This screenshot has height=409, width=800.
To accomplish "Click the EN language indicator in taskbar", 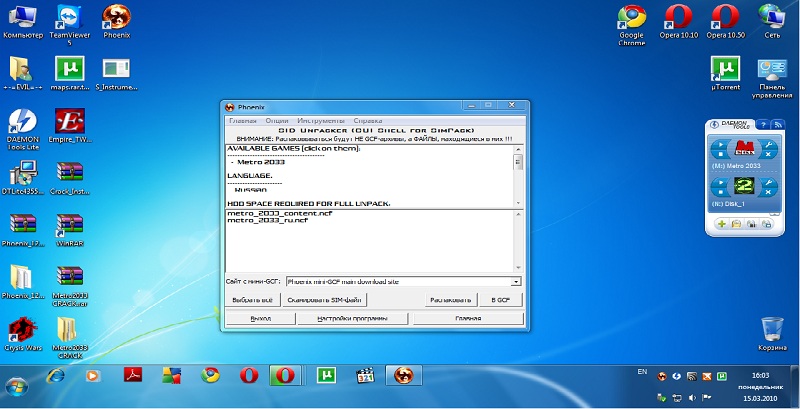I will (642, 372).
